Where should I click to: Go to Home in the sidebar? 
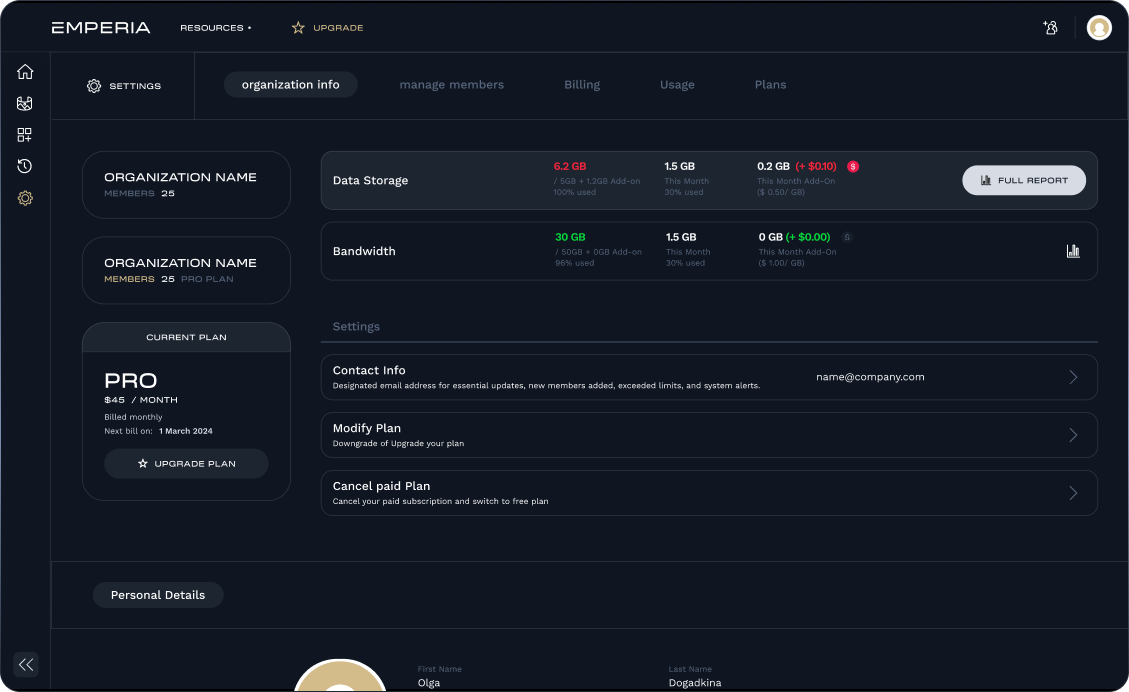pos(25,72)
